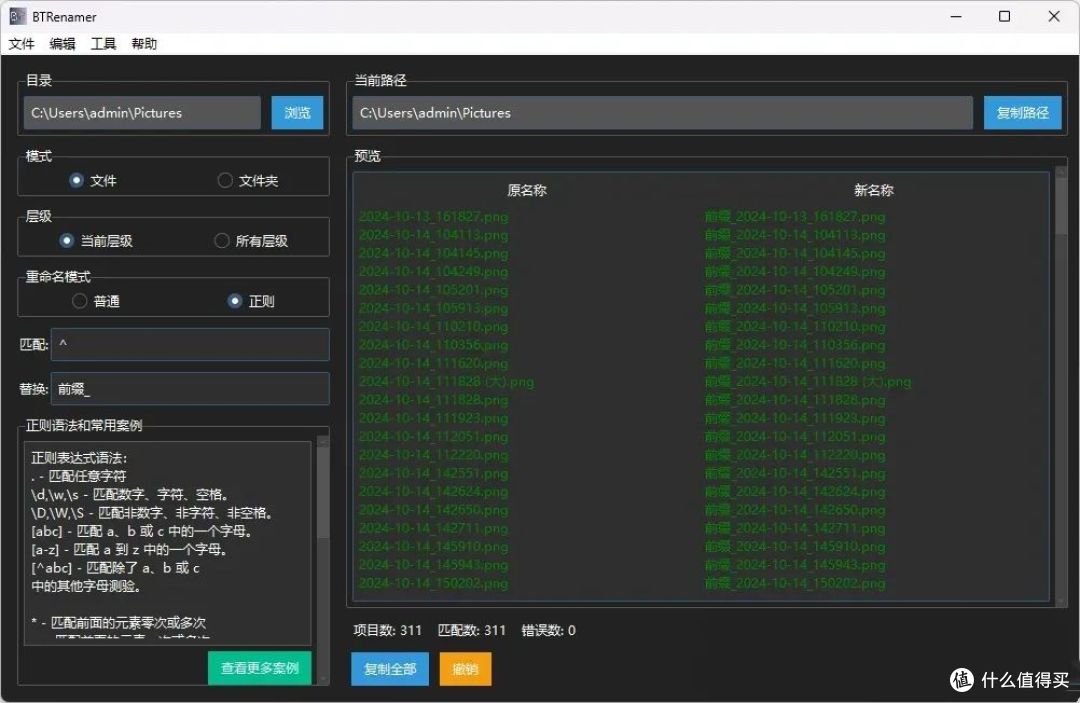Select original name 2024-10-14_104145.png

(x=434, y=253)
